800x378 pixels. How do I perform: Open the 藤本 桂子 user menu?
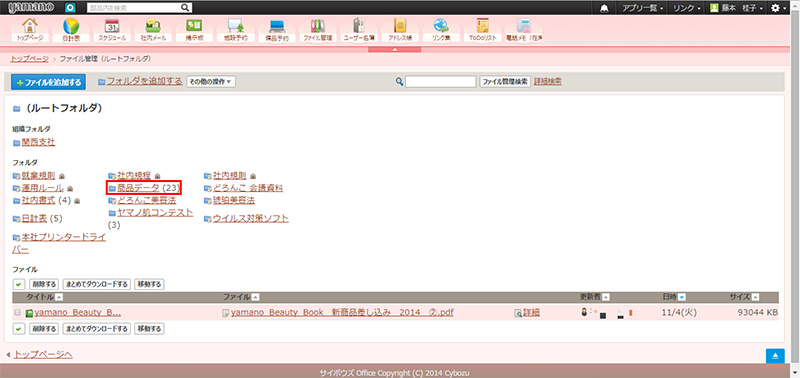coord(737,8)
